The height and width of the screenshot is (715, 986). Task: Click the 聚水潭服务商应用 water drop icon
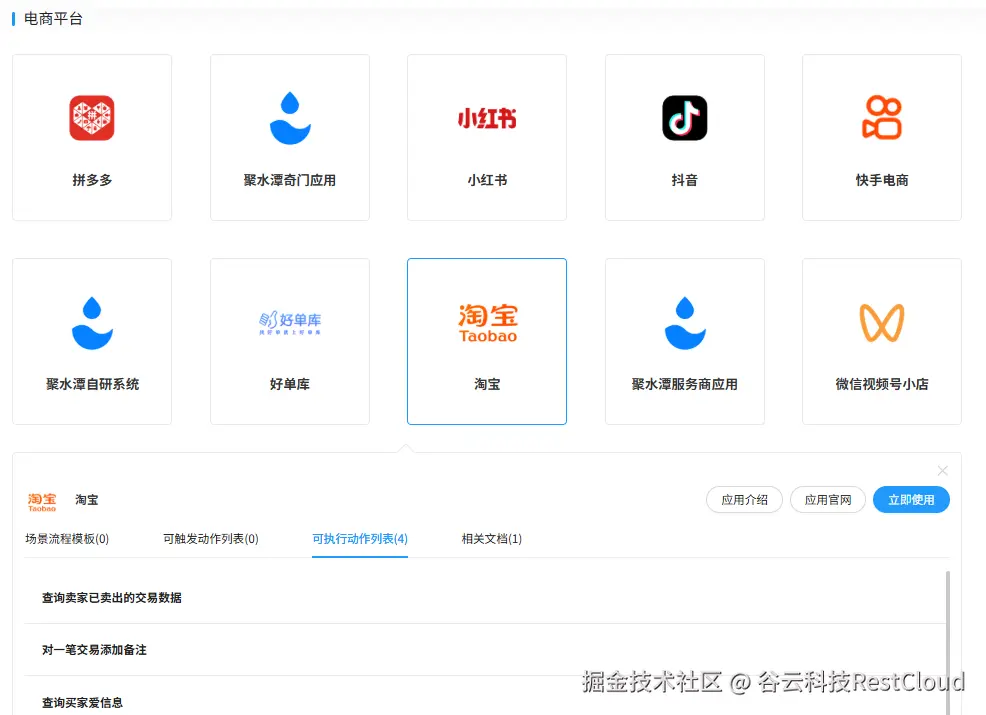[685, 323]
